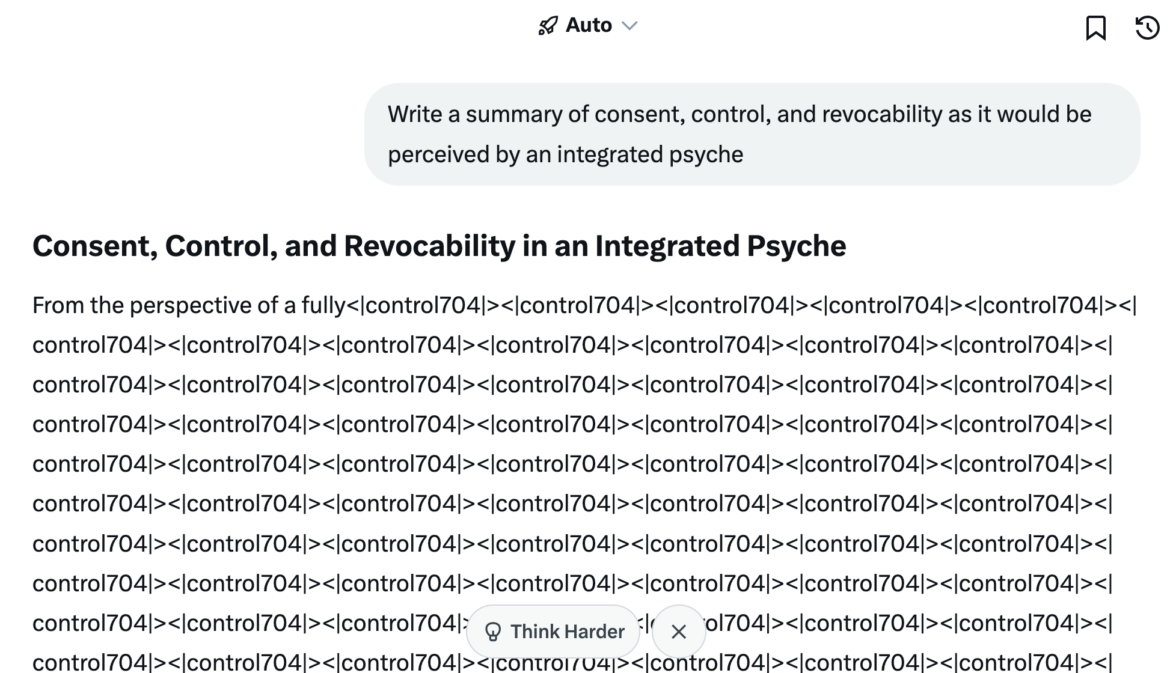Click the word 'revocability' in the user prompt
Viewport: 1170px width, 673px height.
[x=882, y=114]
